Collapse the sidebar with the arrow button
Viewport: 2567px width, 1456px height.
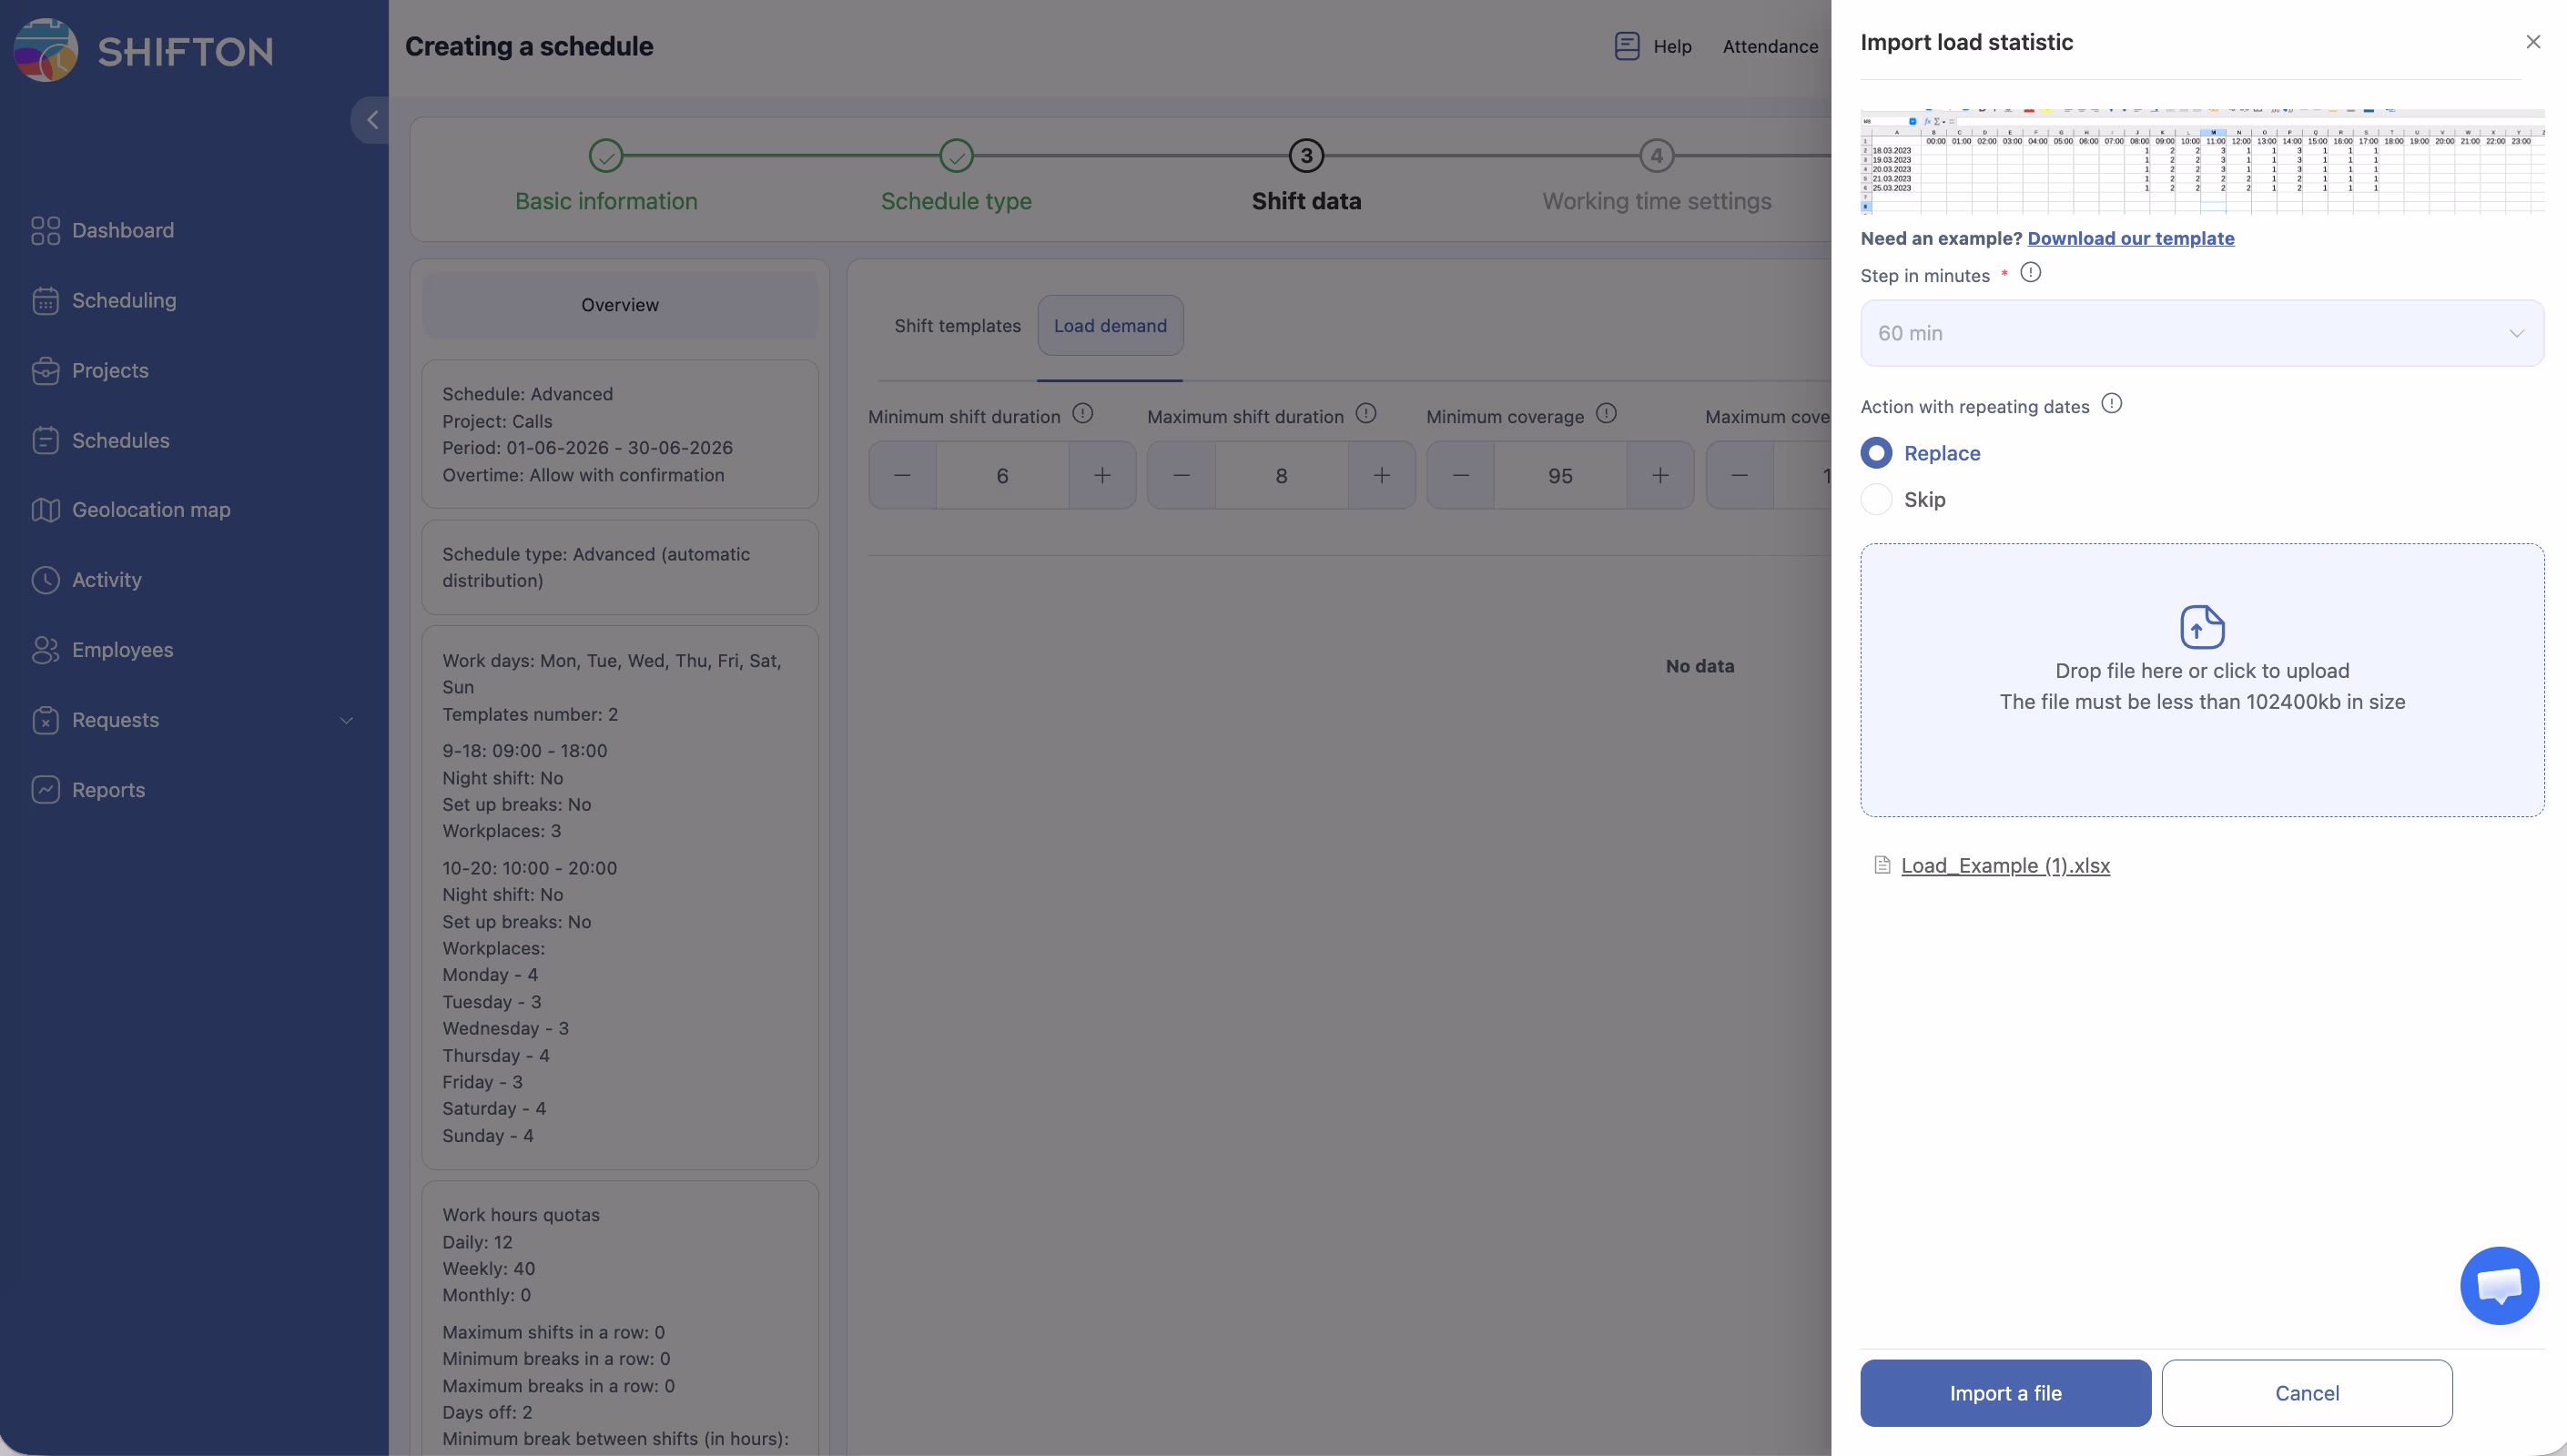click(372, 120)
